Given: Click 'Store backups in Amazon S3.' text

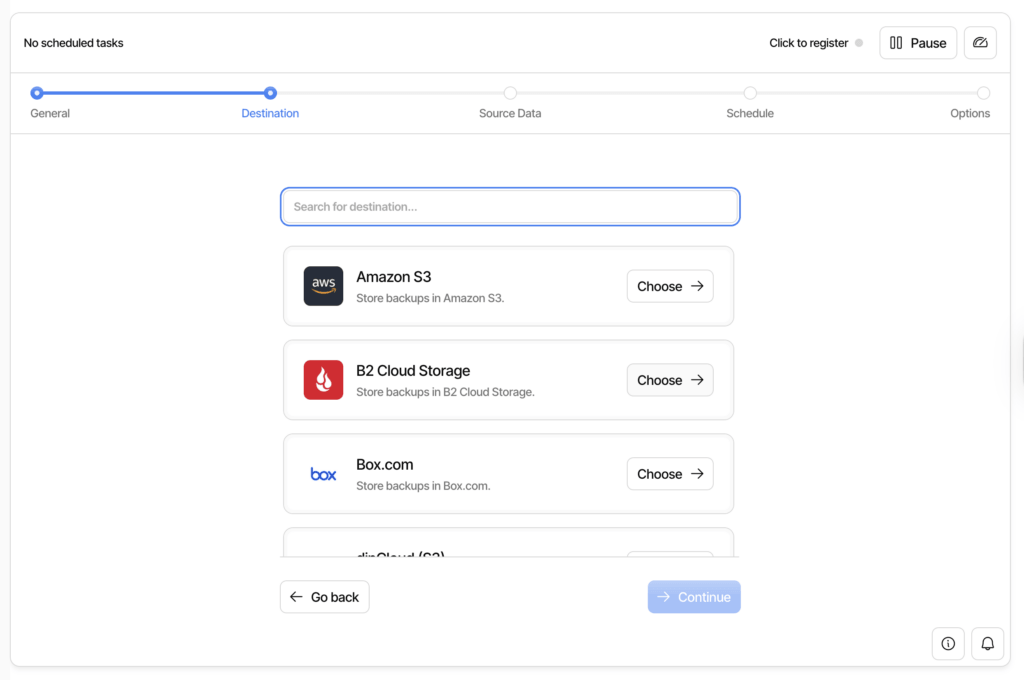Looking at the screenshot, I should 430,298.
